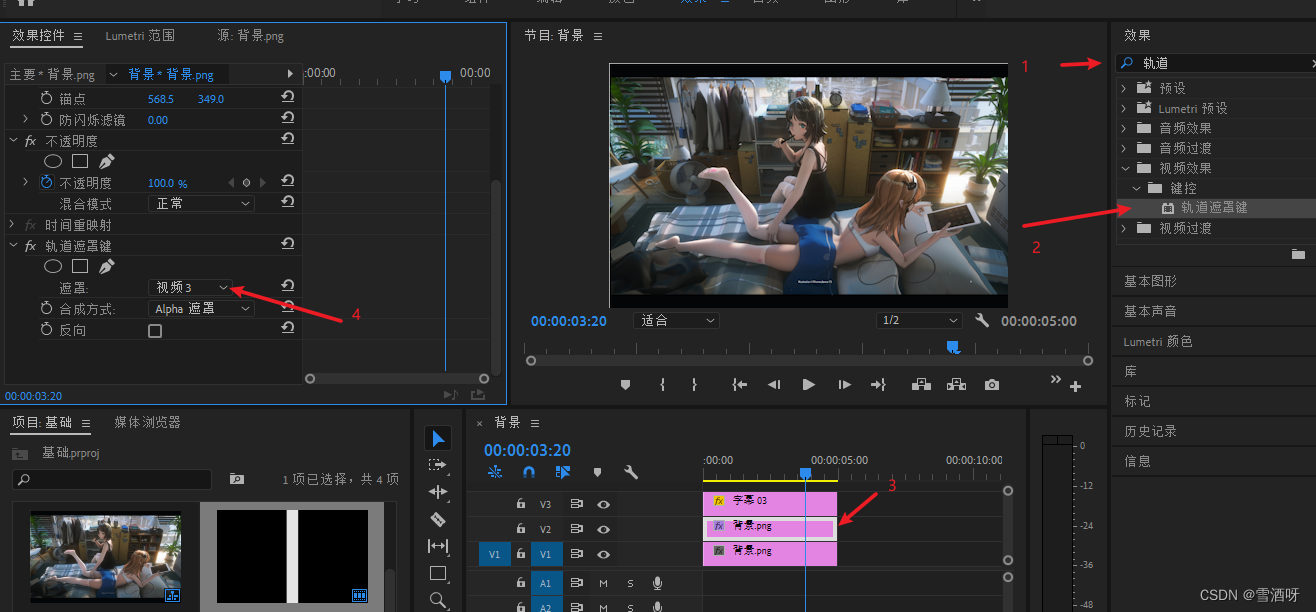Open the 混合模式 正常 dropdown
The height and width of the screenshot is (612, 1316).
pos(201,203)
